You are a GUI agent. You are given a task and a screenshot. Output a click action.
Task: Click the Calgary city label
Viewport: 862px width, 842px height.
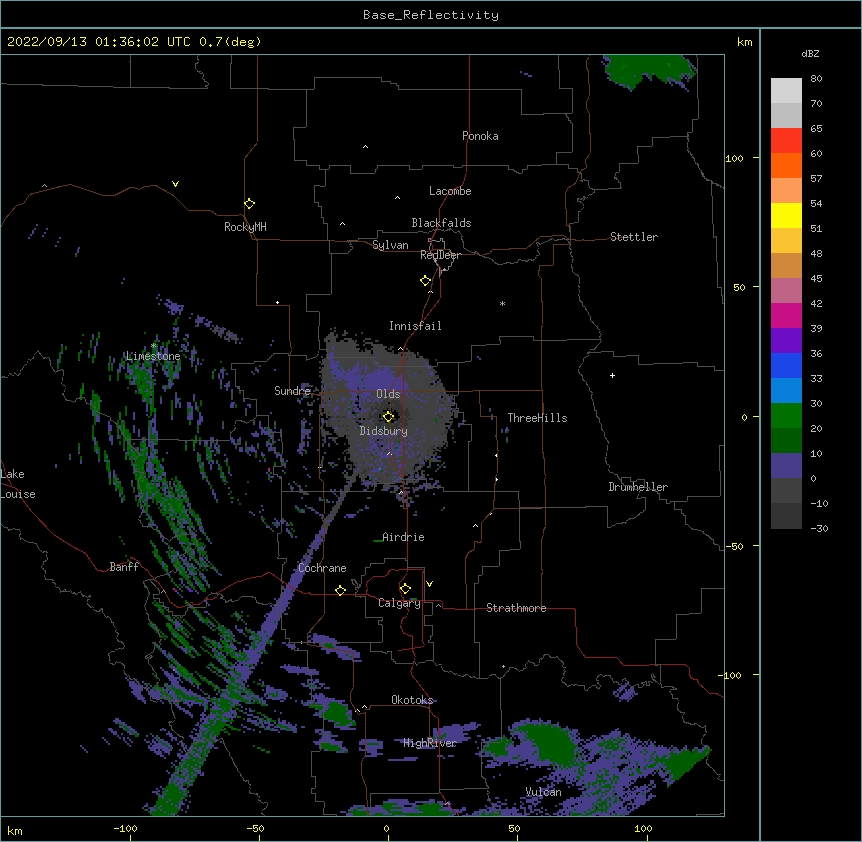tap(399, 603)
